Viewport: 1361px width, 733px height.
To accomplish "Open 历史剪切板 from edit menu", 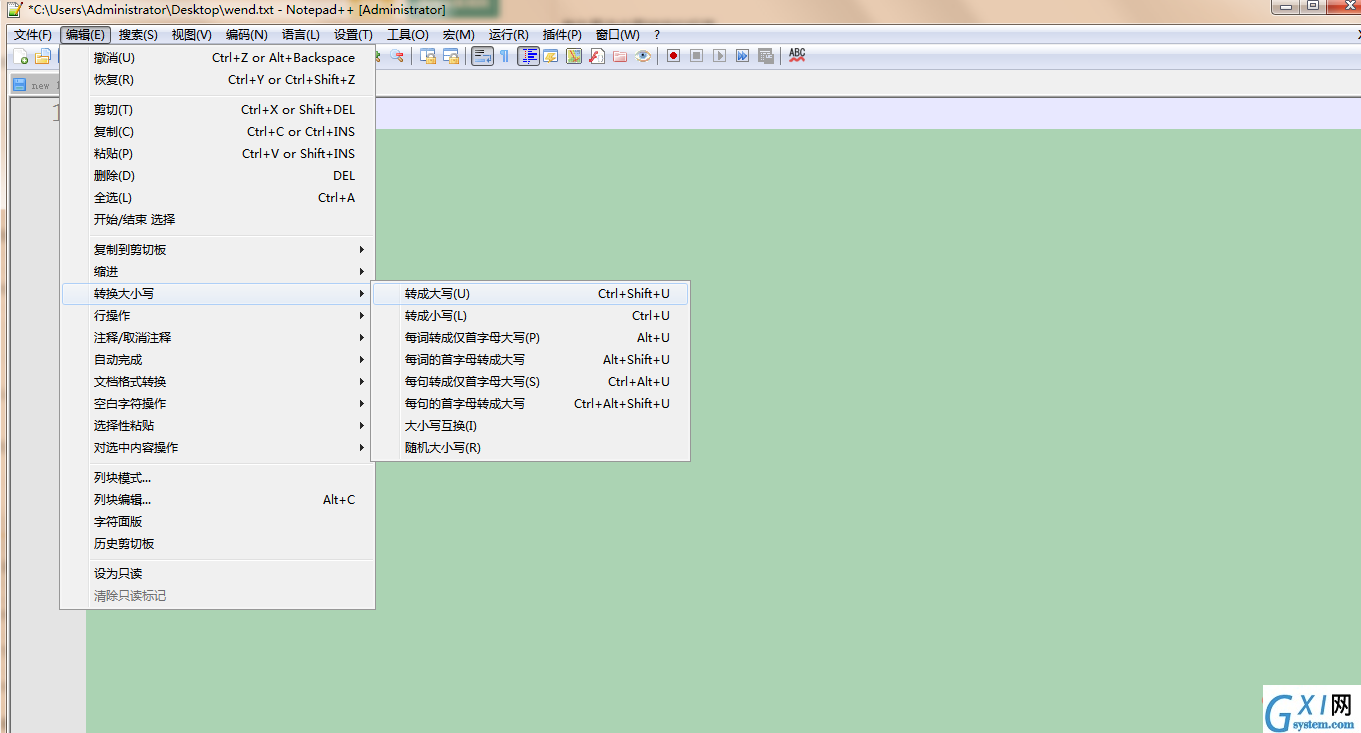I will click(217, 544).
